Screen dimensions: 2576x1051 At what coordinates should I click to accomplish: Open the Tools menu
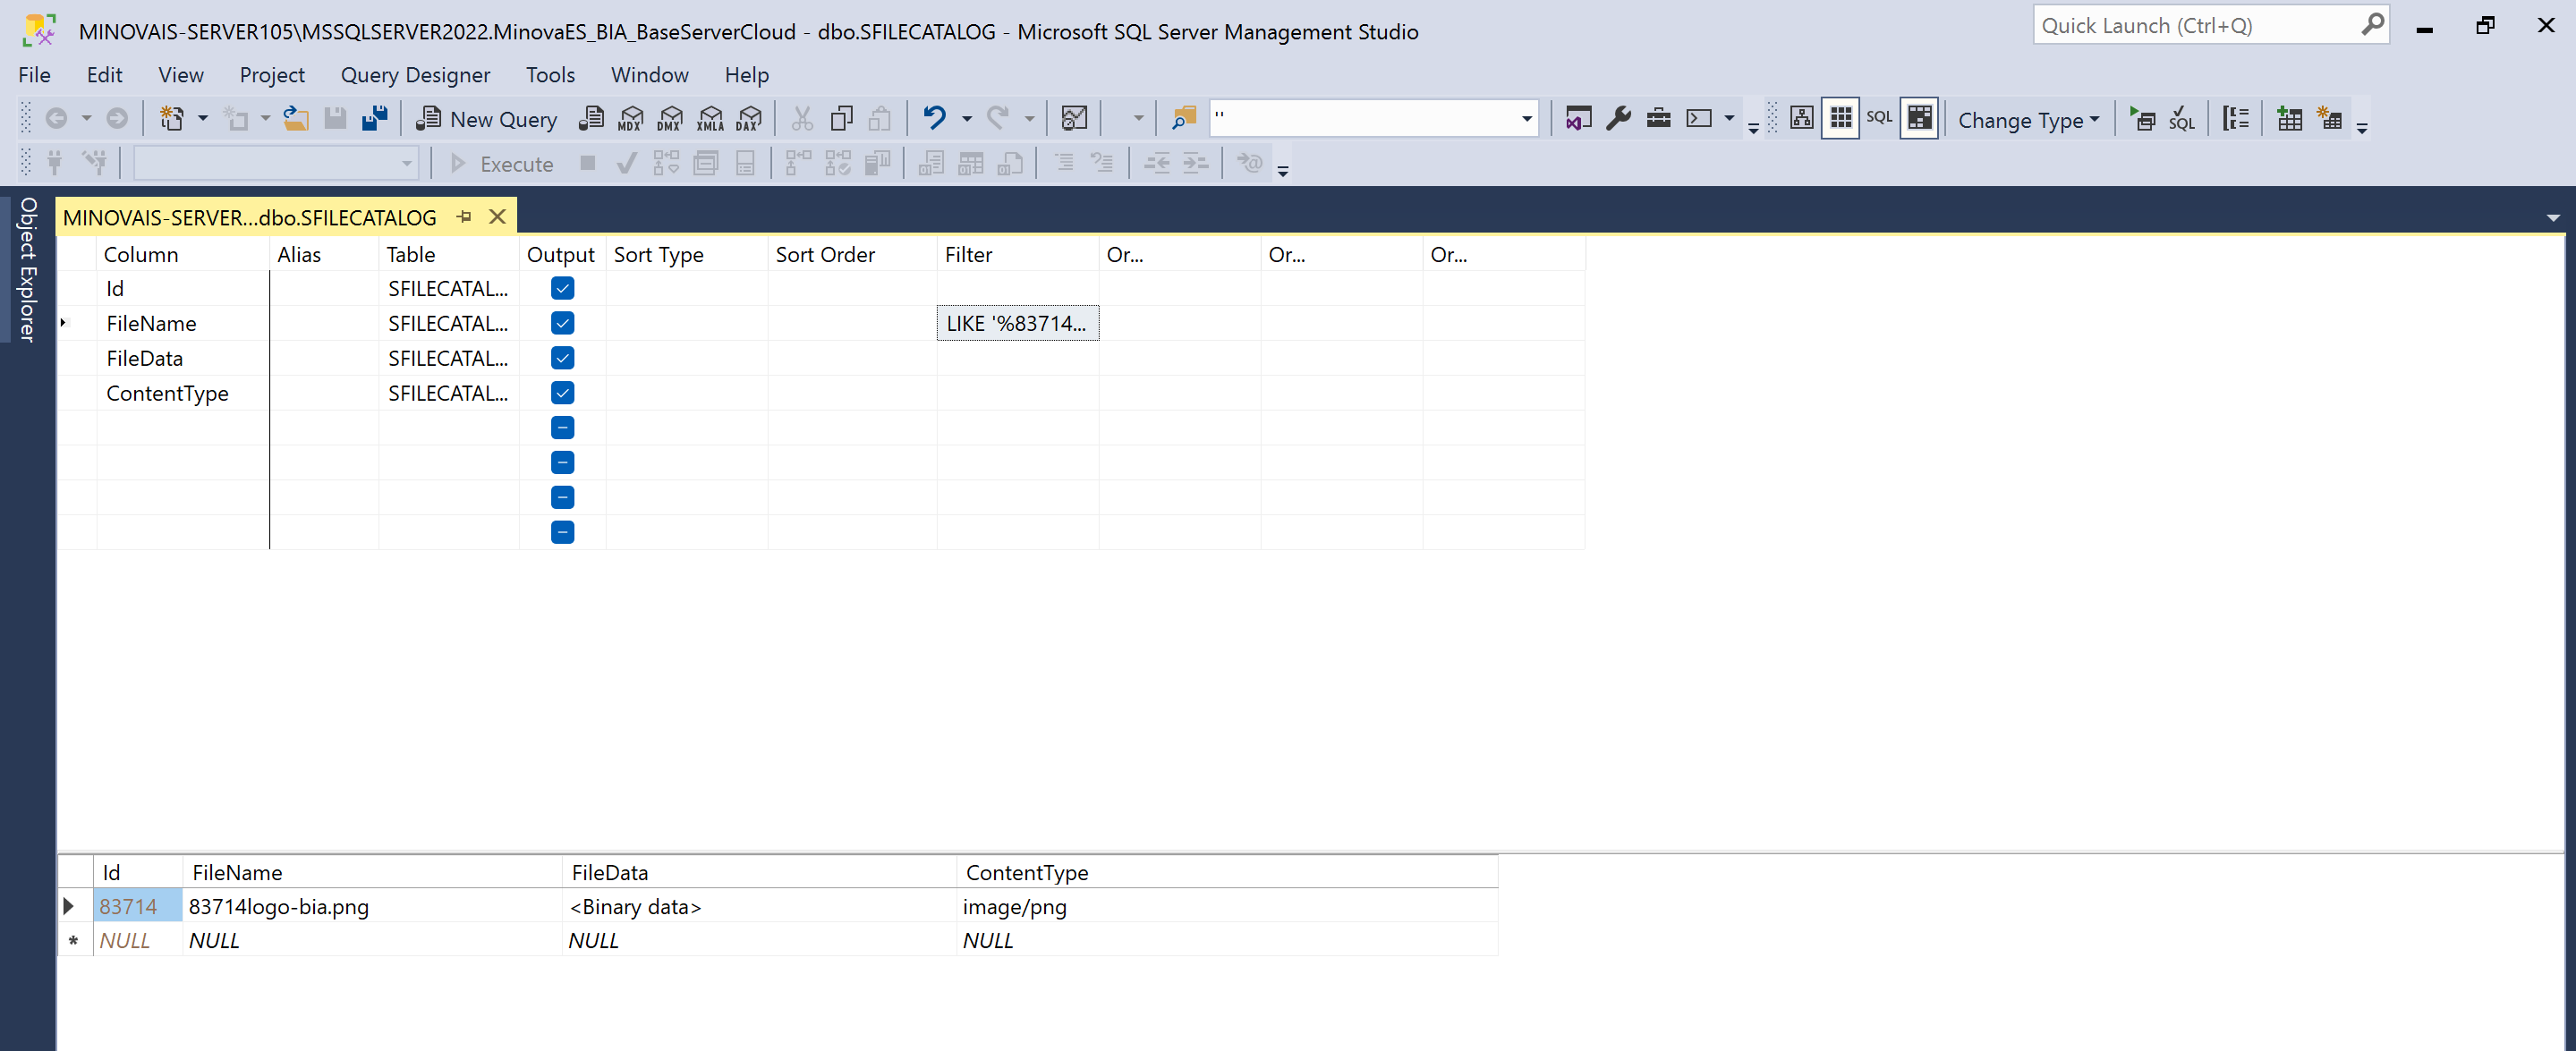(x=550, y=75)
